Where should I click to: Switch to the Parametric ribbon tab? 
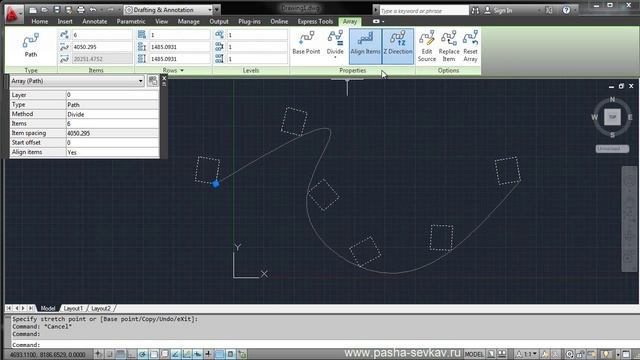click(131, 21)
